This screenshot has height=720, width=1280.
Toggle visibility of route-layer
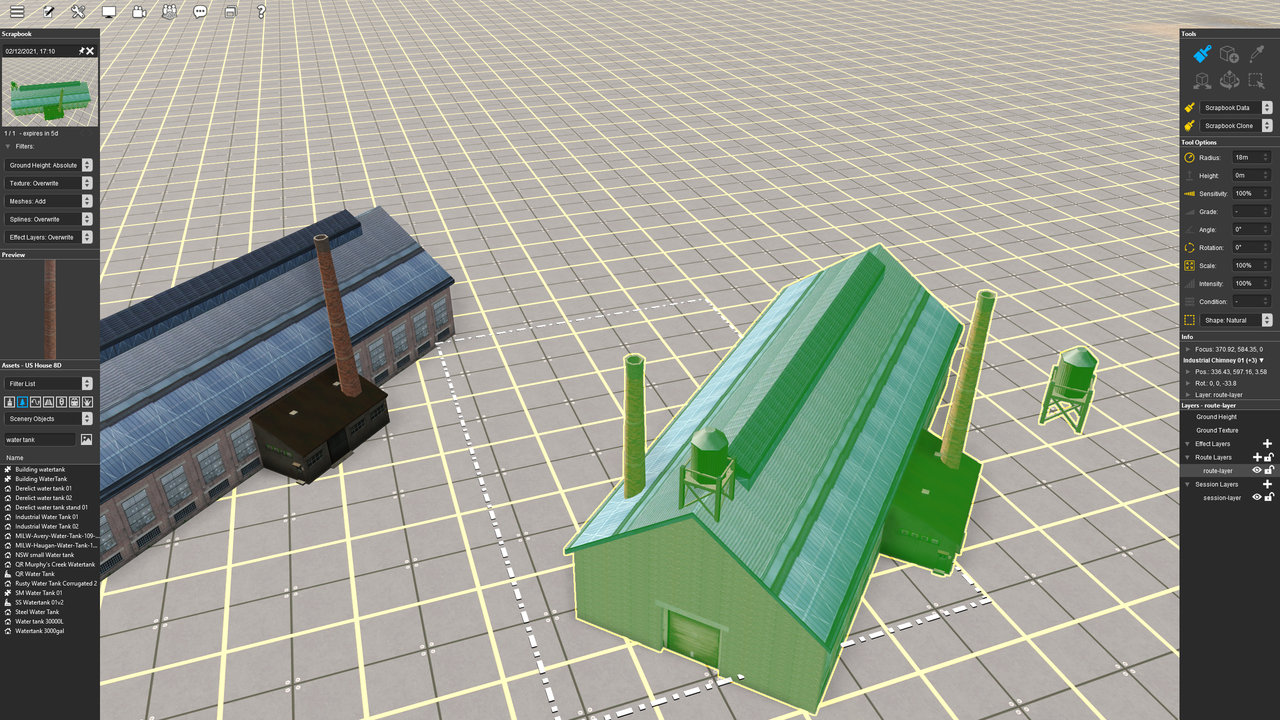[1257, 470]
